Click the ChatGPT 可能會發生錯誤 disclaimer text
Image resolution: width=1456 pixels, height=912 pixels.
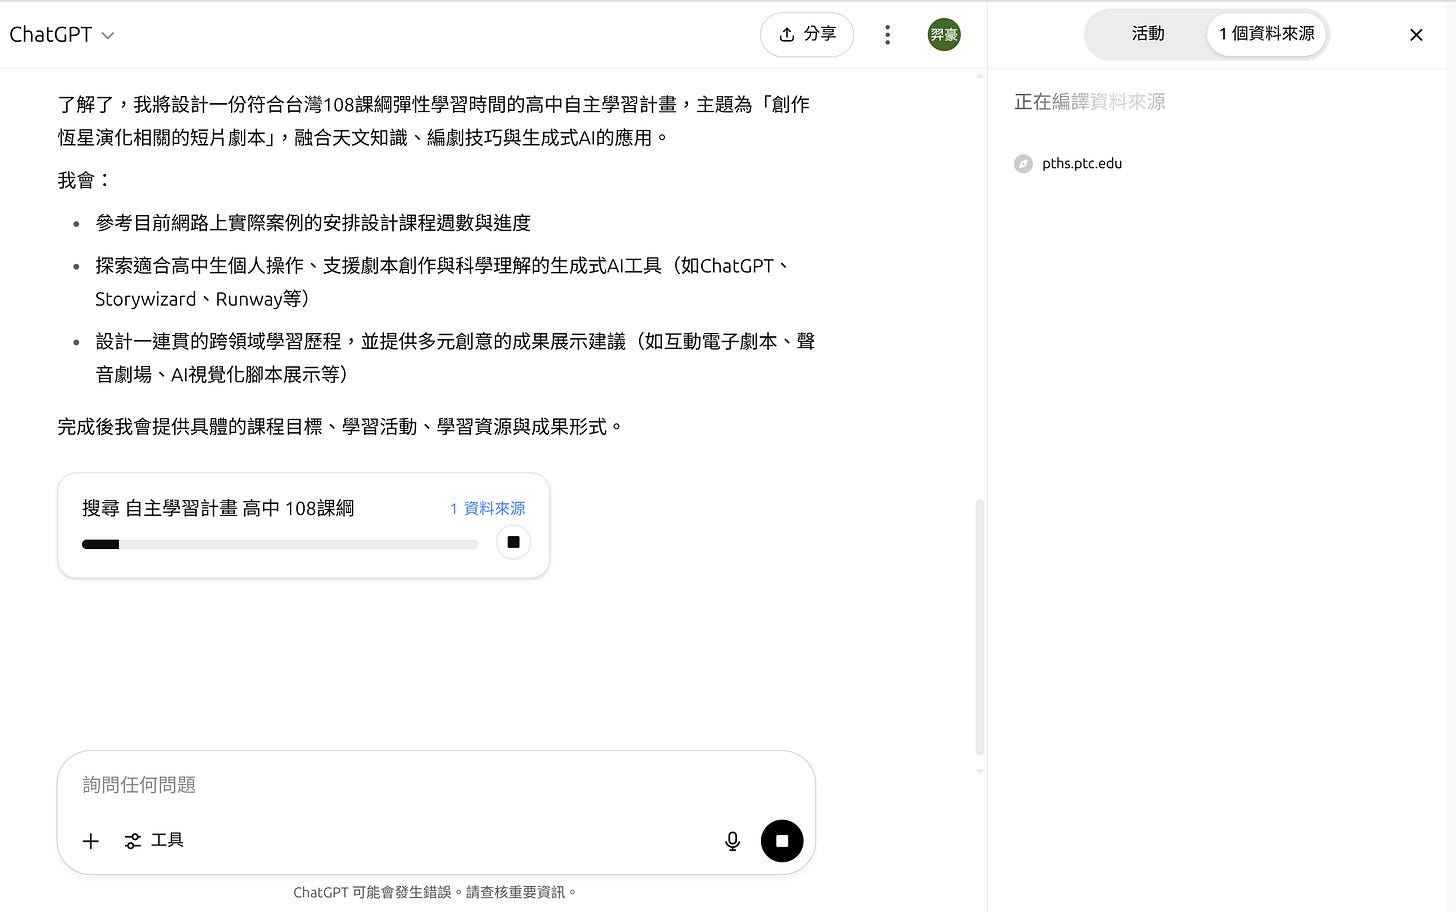pos(435,892)
